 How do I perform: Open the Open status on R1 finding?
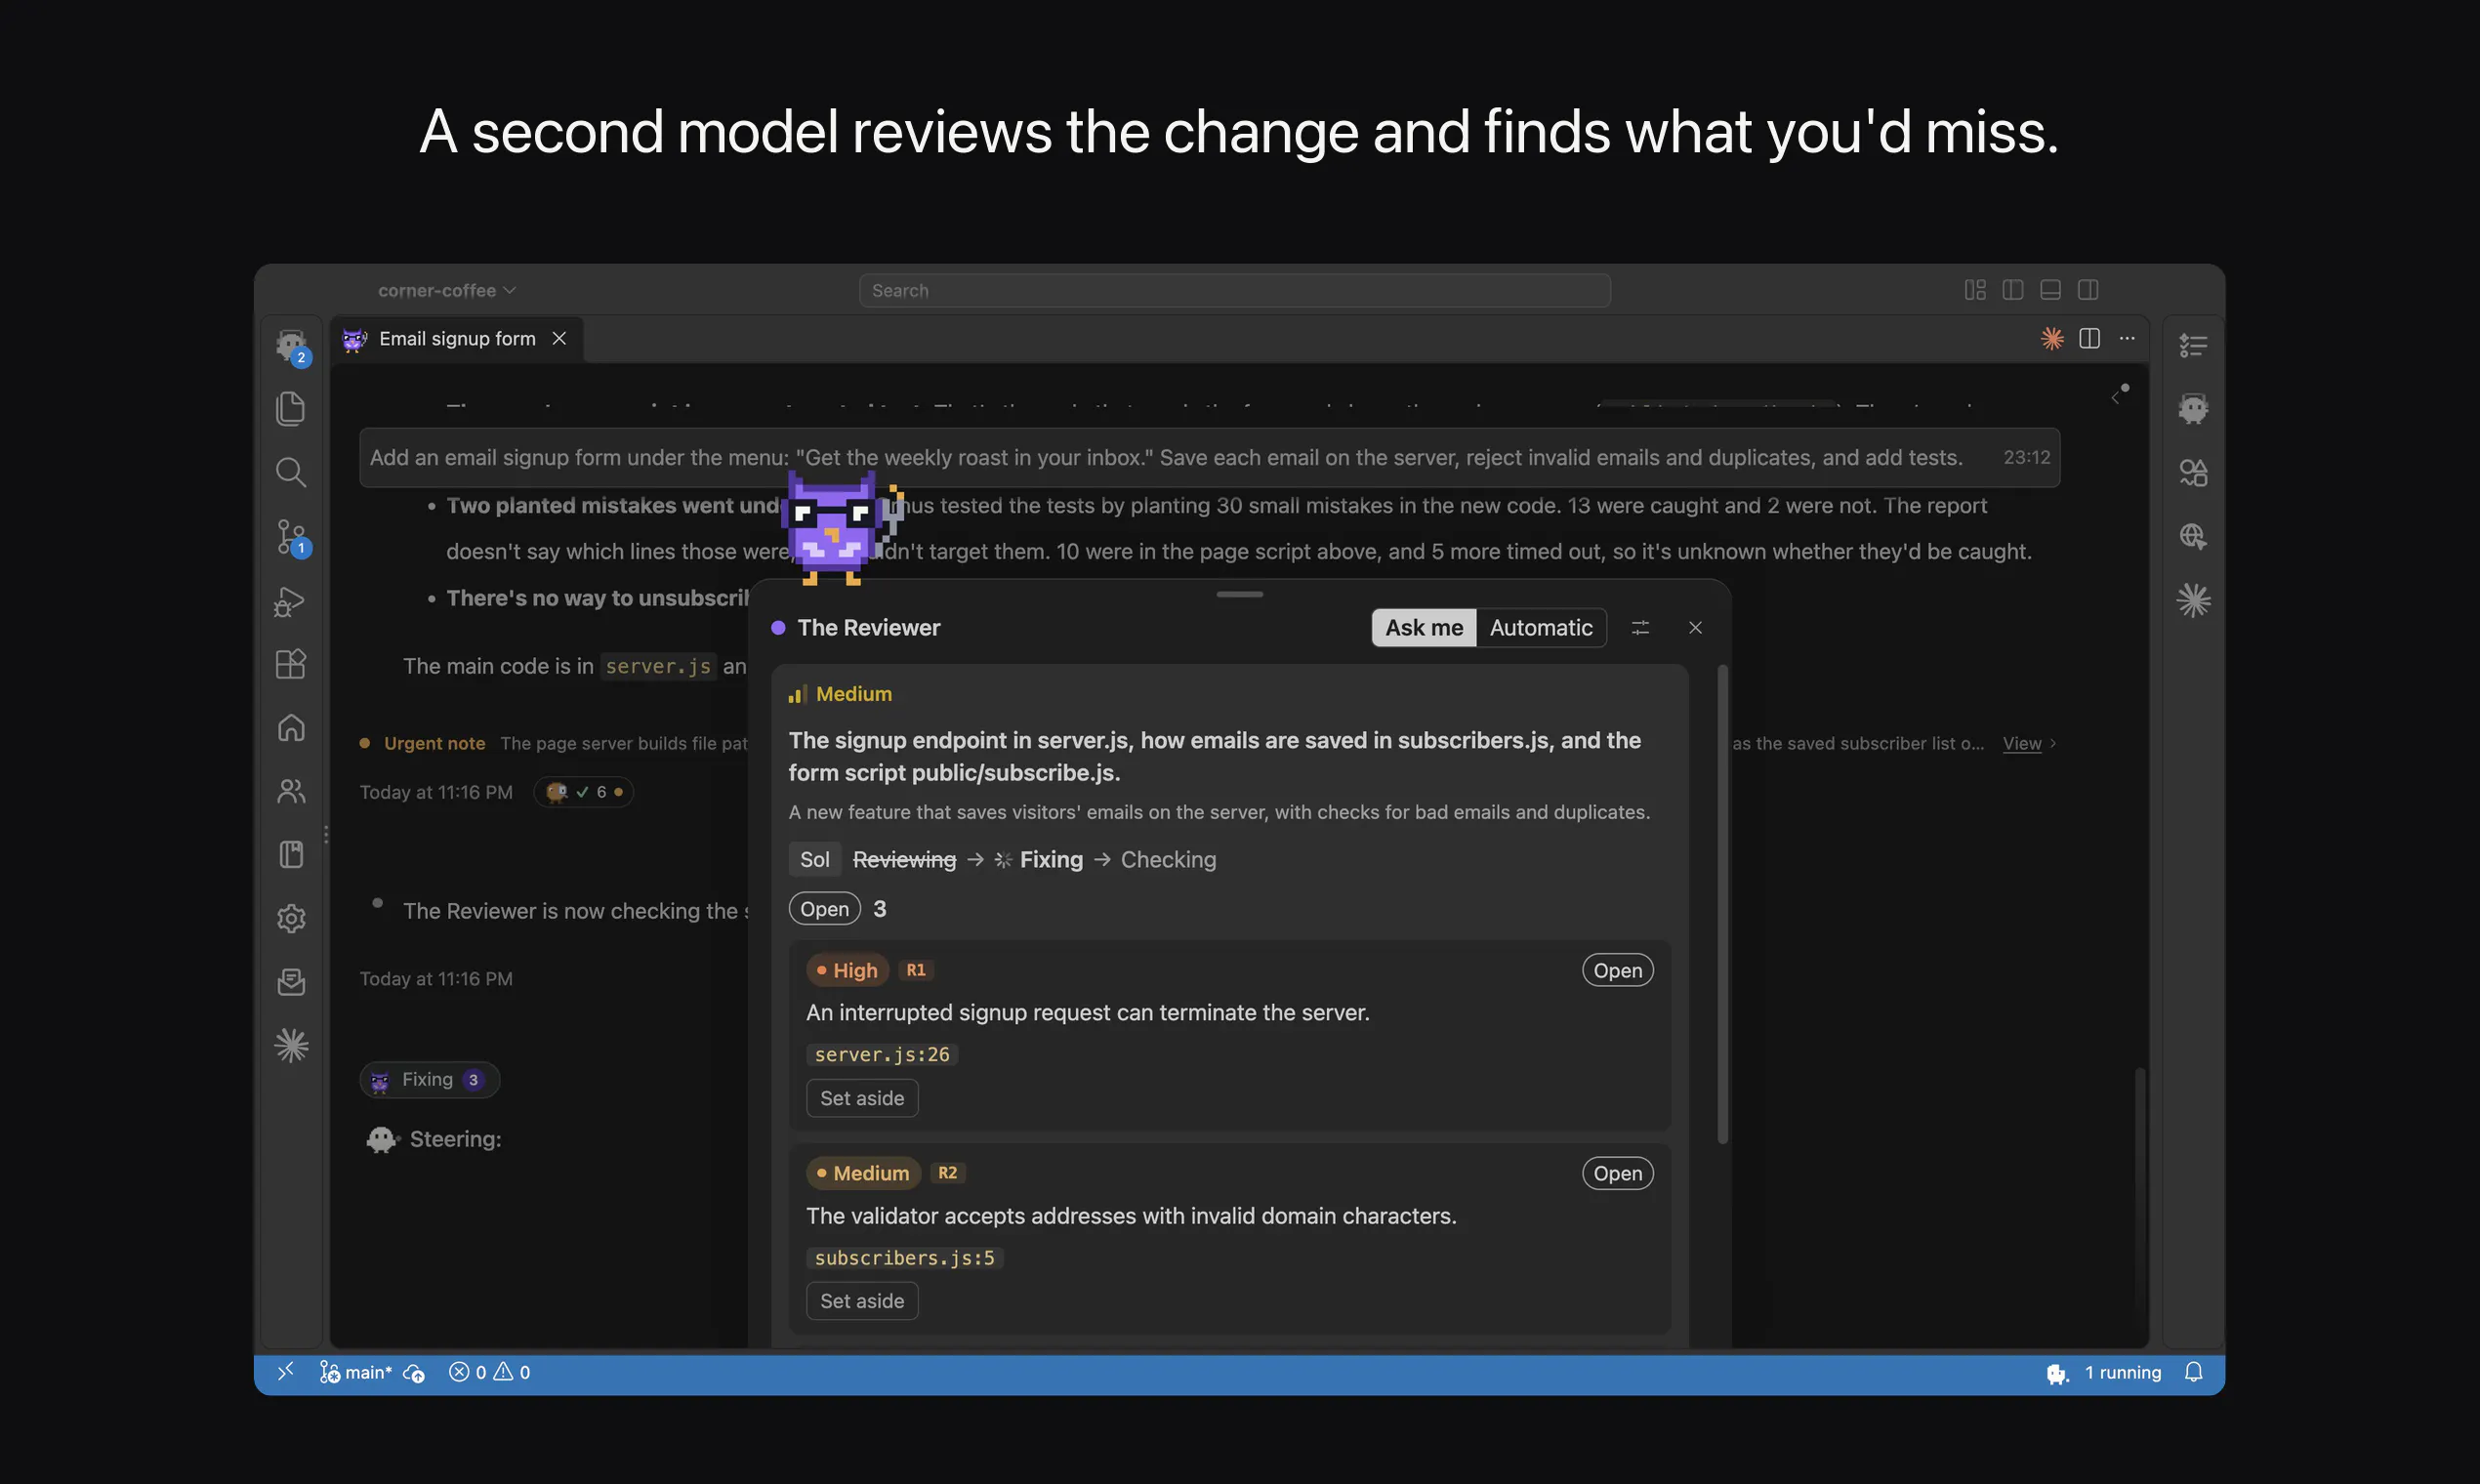[x=1617, y=970]
